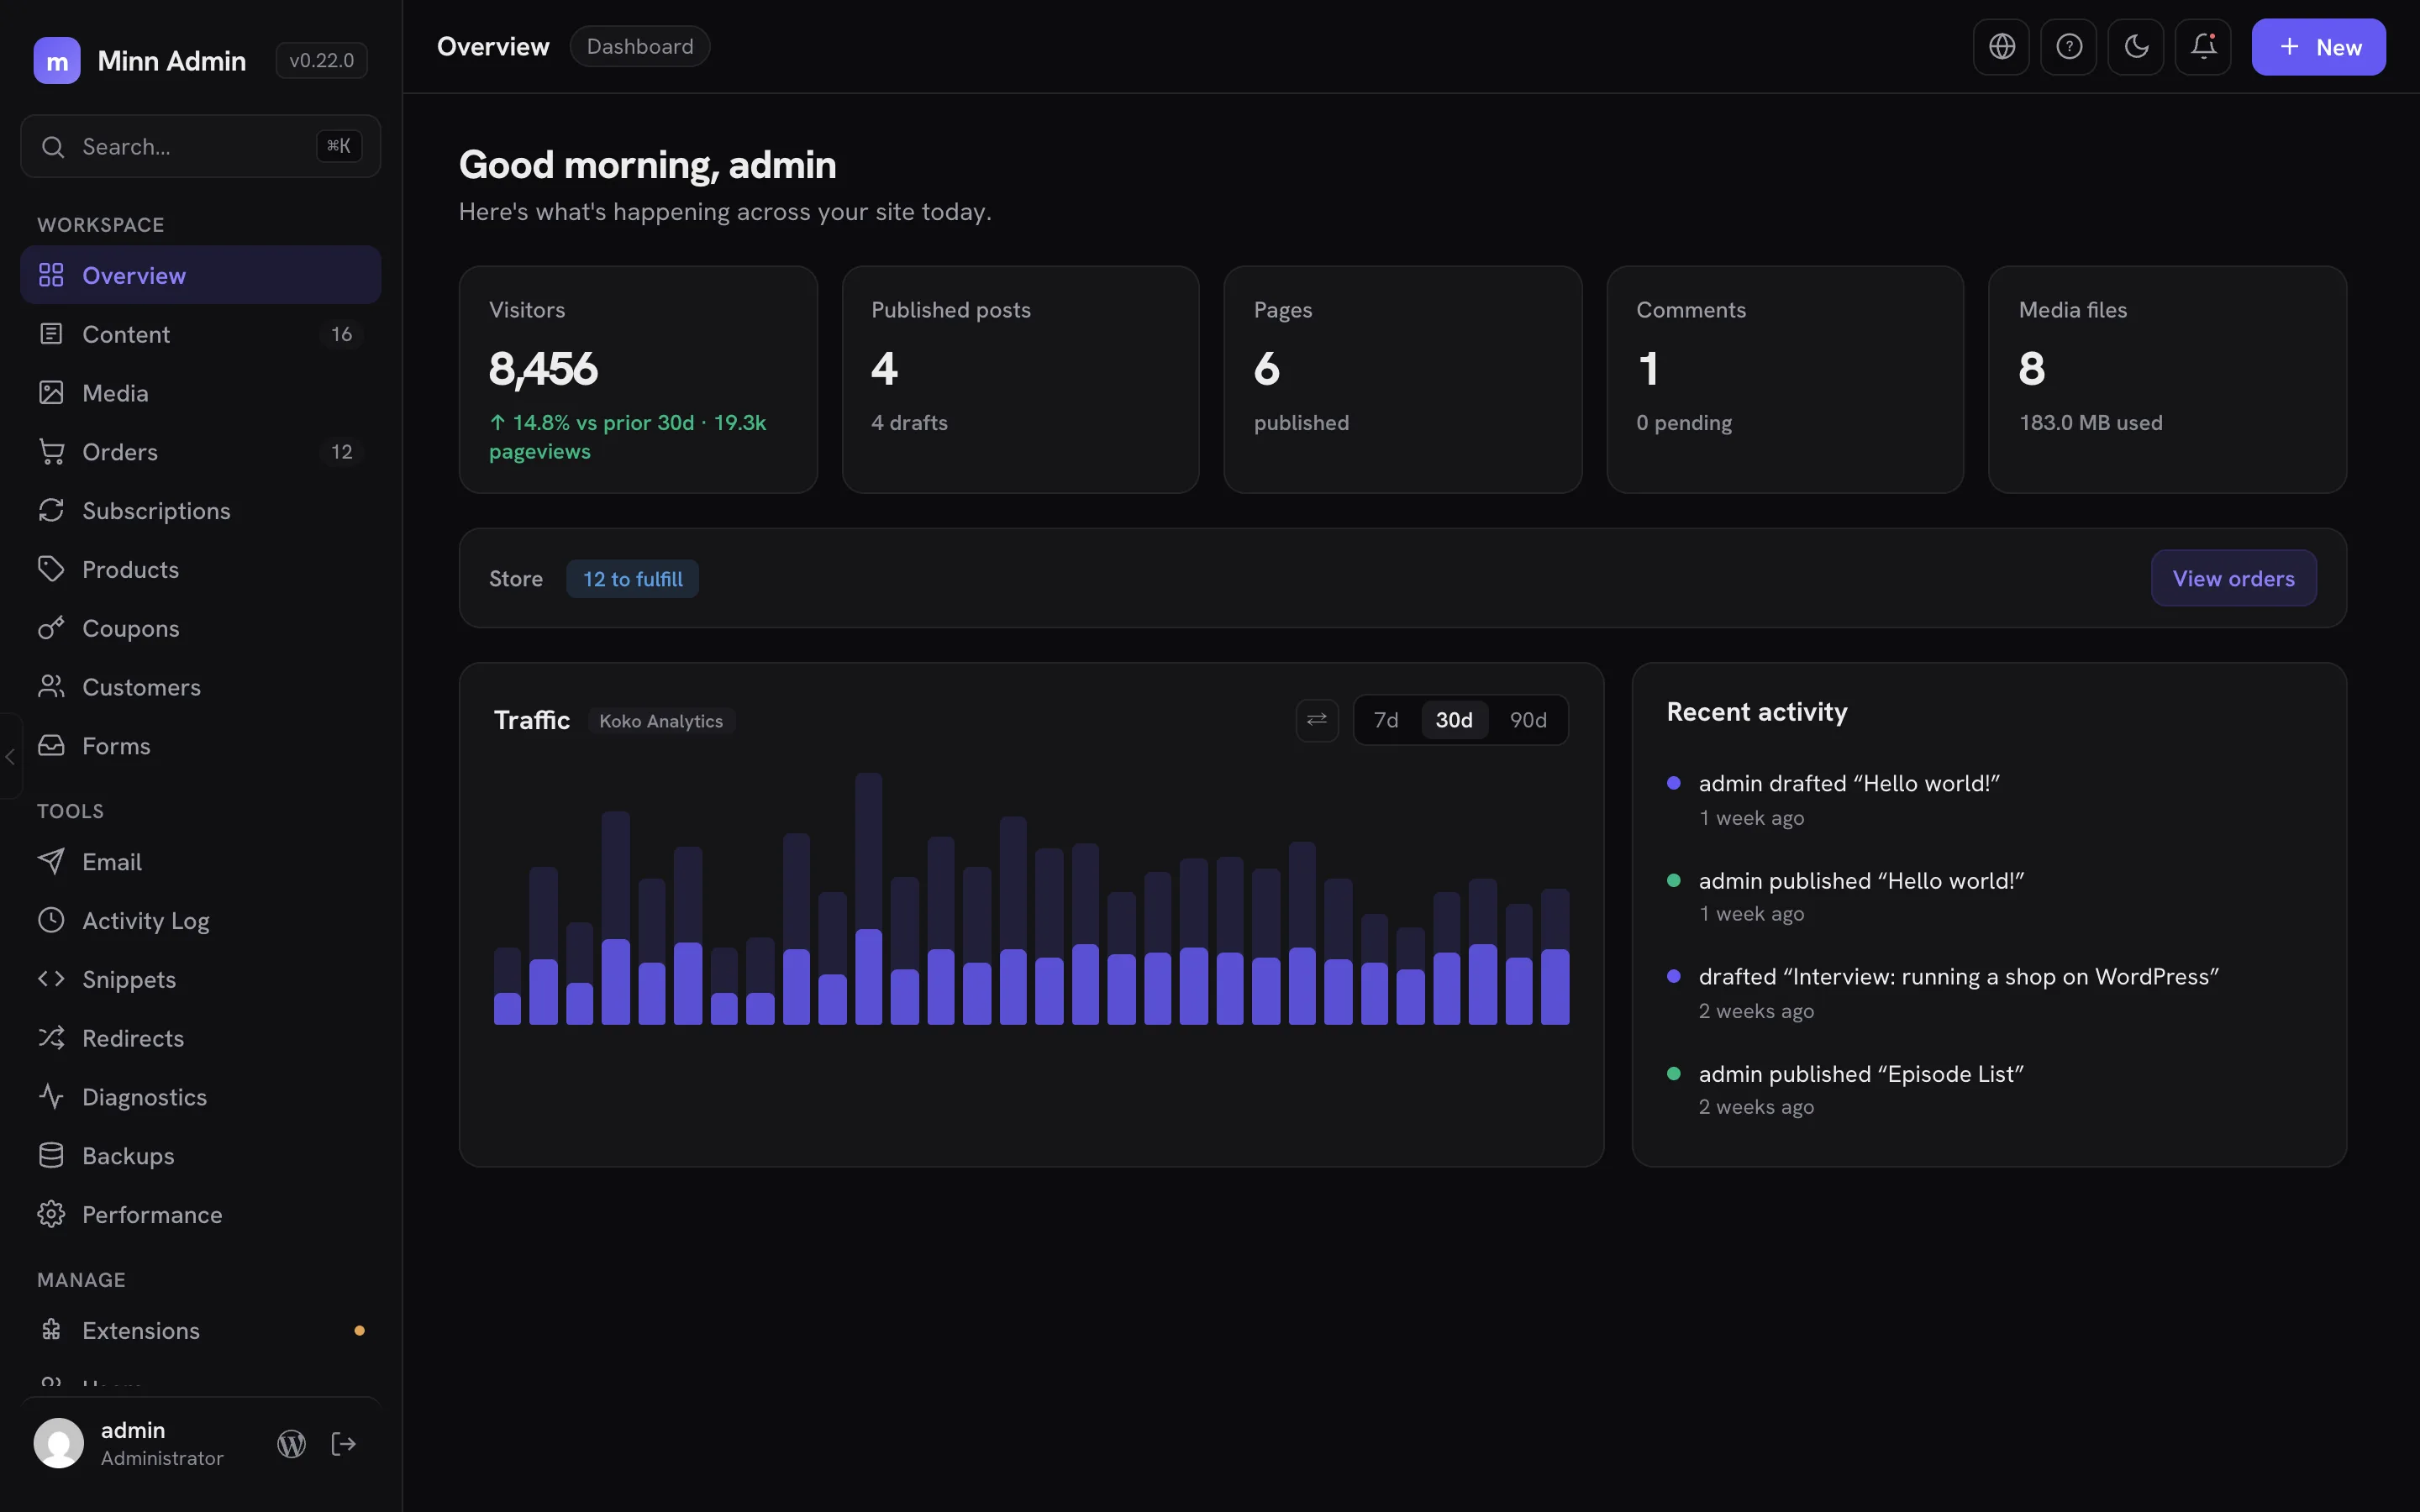The height and width of the screenshot is (1512, 2420).
Task: Open the Published posts card
Action: pos(1020,379)
